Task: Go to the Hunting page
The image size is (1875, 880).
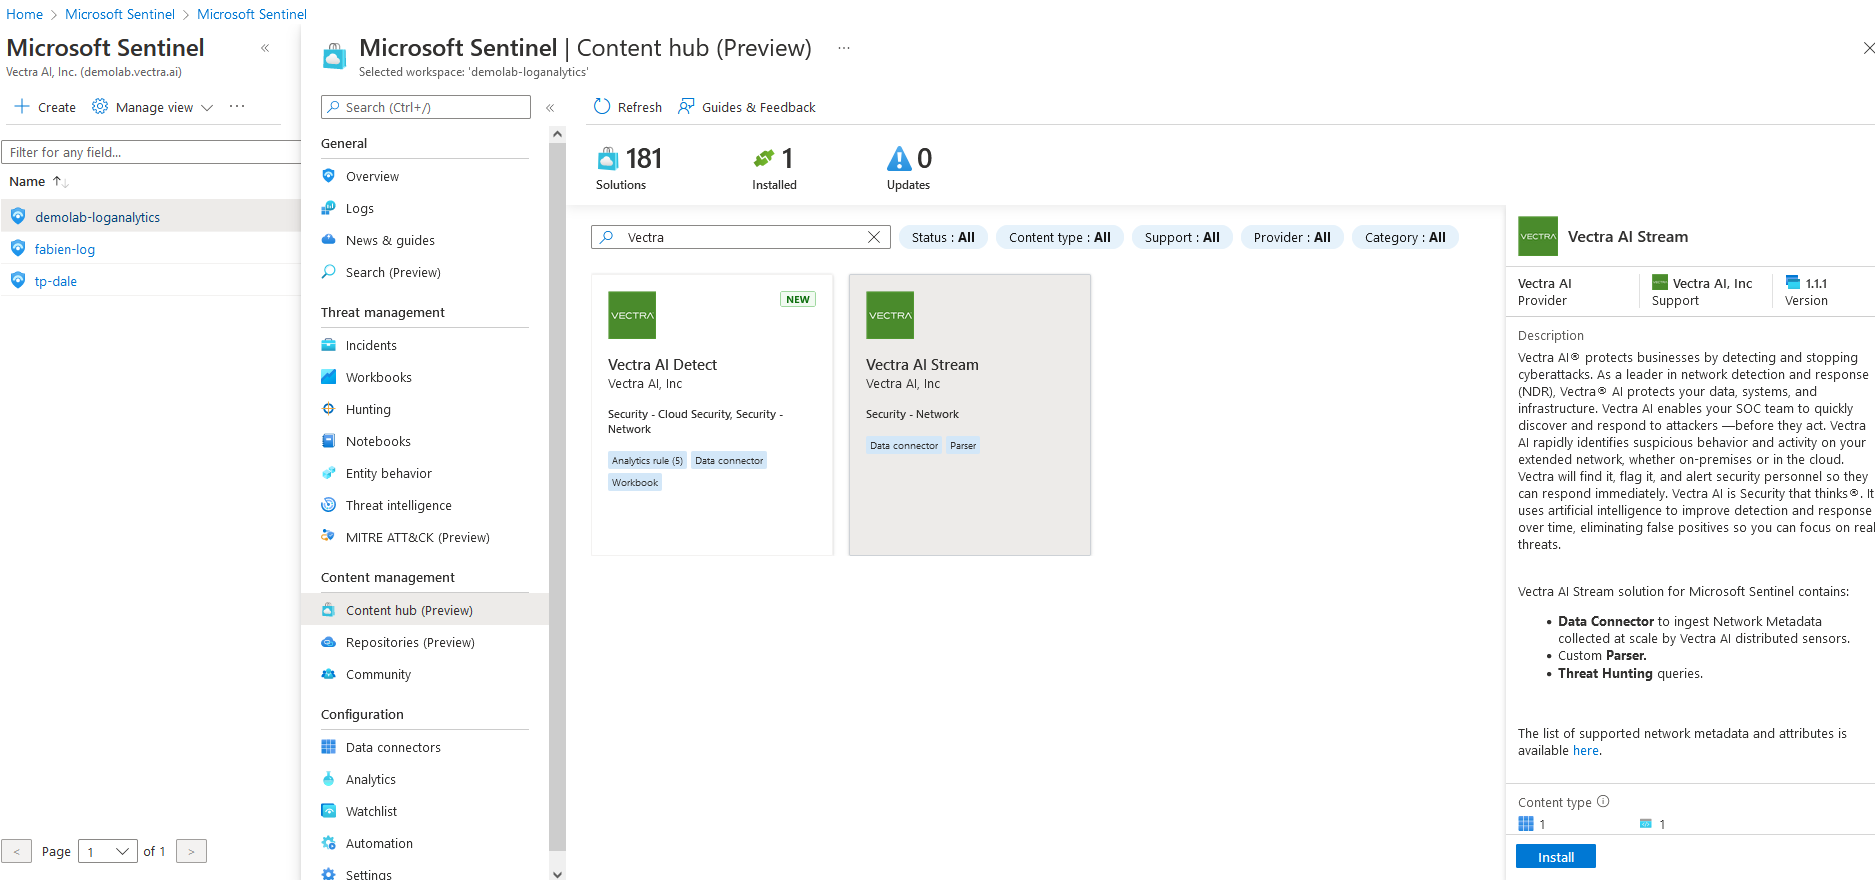Action: [368, 409]
